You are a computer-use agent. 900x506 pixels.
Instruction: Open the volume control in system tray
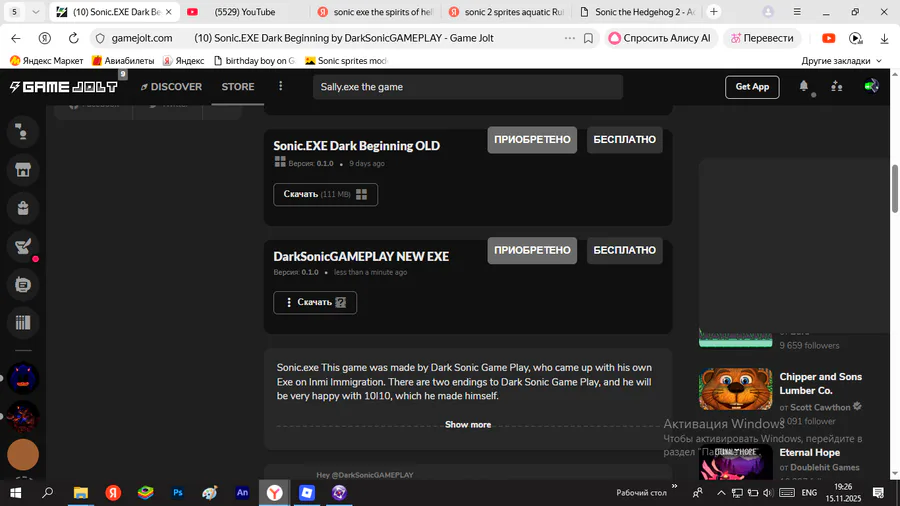[768, 493]
